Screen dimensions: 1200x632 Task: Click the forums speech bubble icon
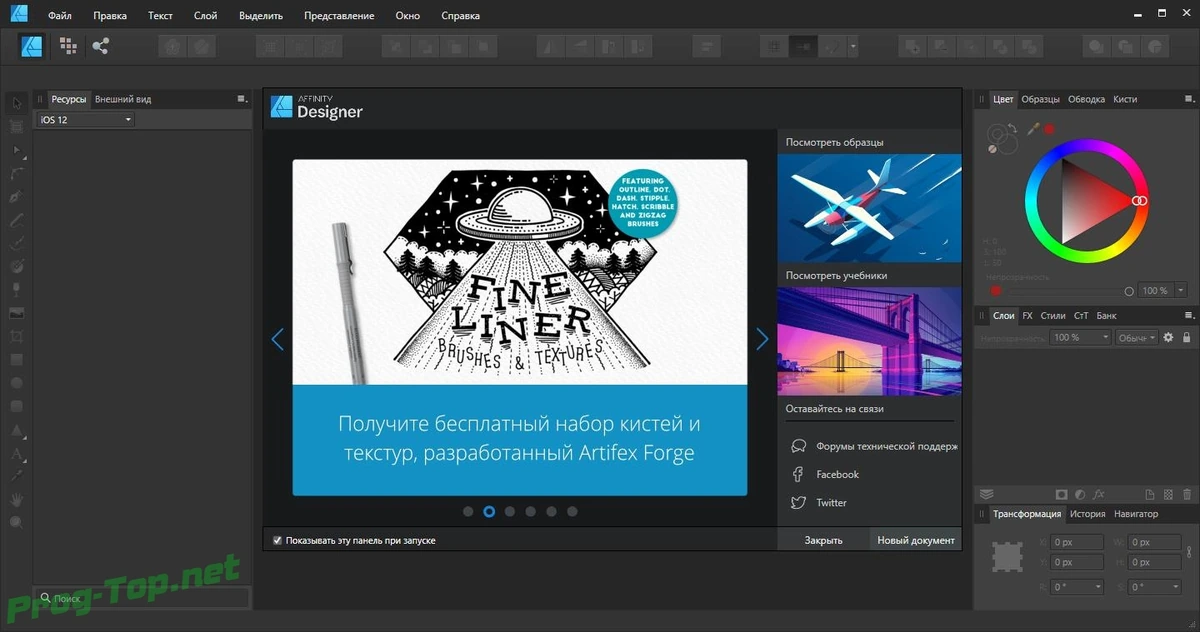click(x=798, y=446)
